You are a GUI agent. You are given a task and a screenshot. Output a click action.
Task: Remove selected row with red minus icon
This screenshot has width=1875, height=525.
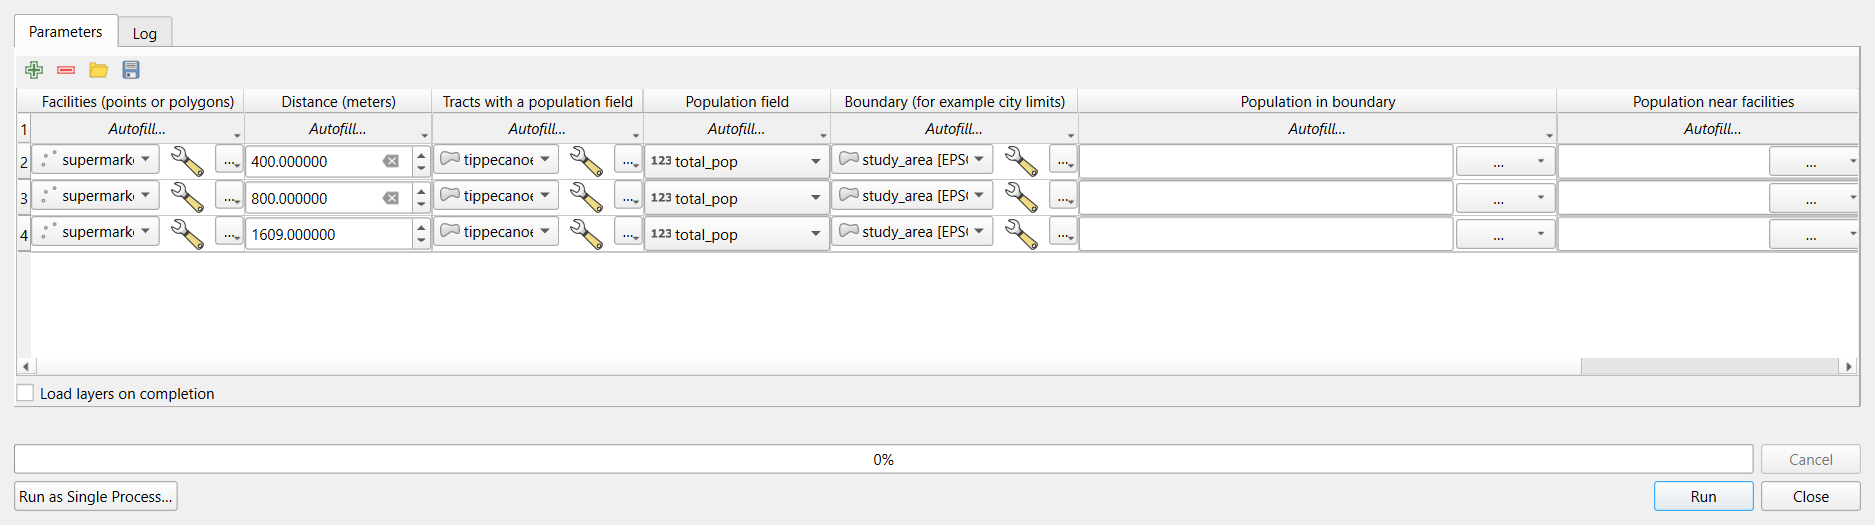click(66, 70)
